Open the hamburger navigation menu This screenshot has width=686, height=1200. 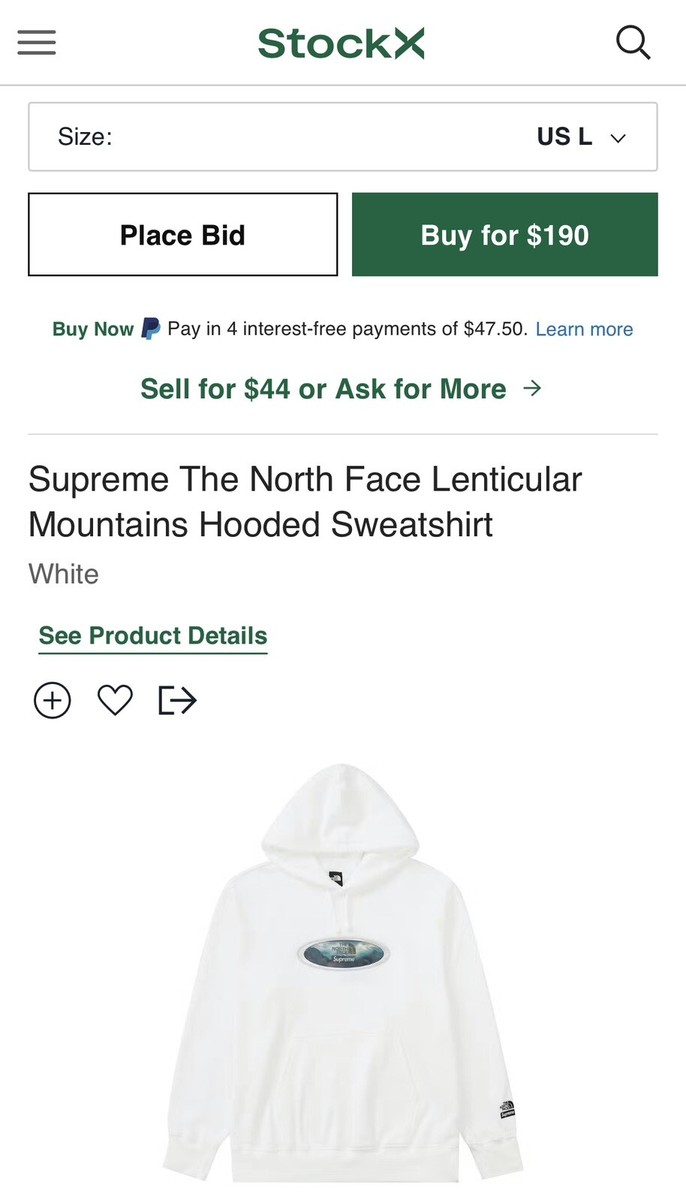[36, 43]
